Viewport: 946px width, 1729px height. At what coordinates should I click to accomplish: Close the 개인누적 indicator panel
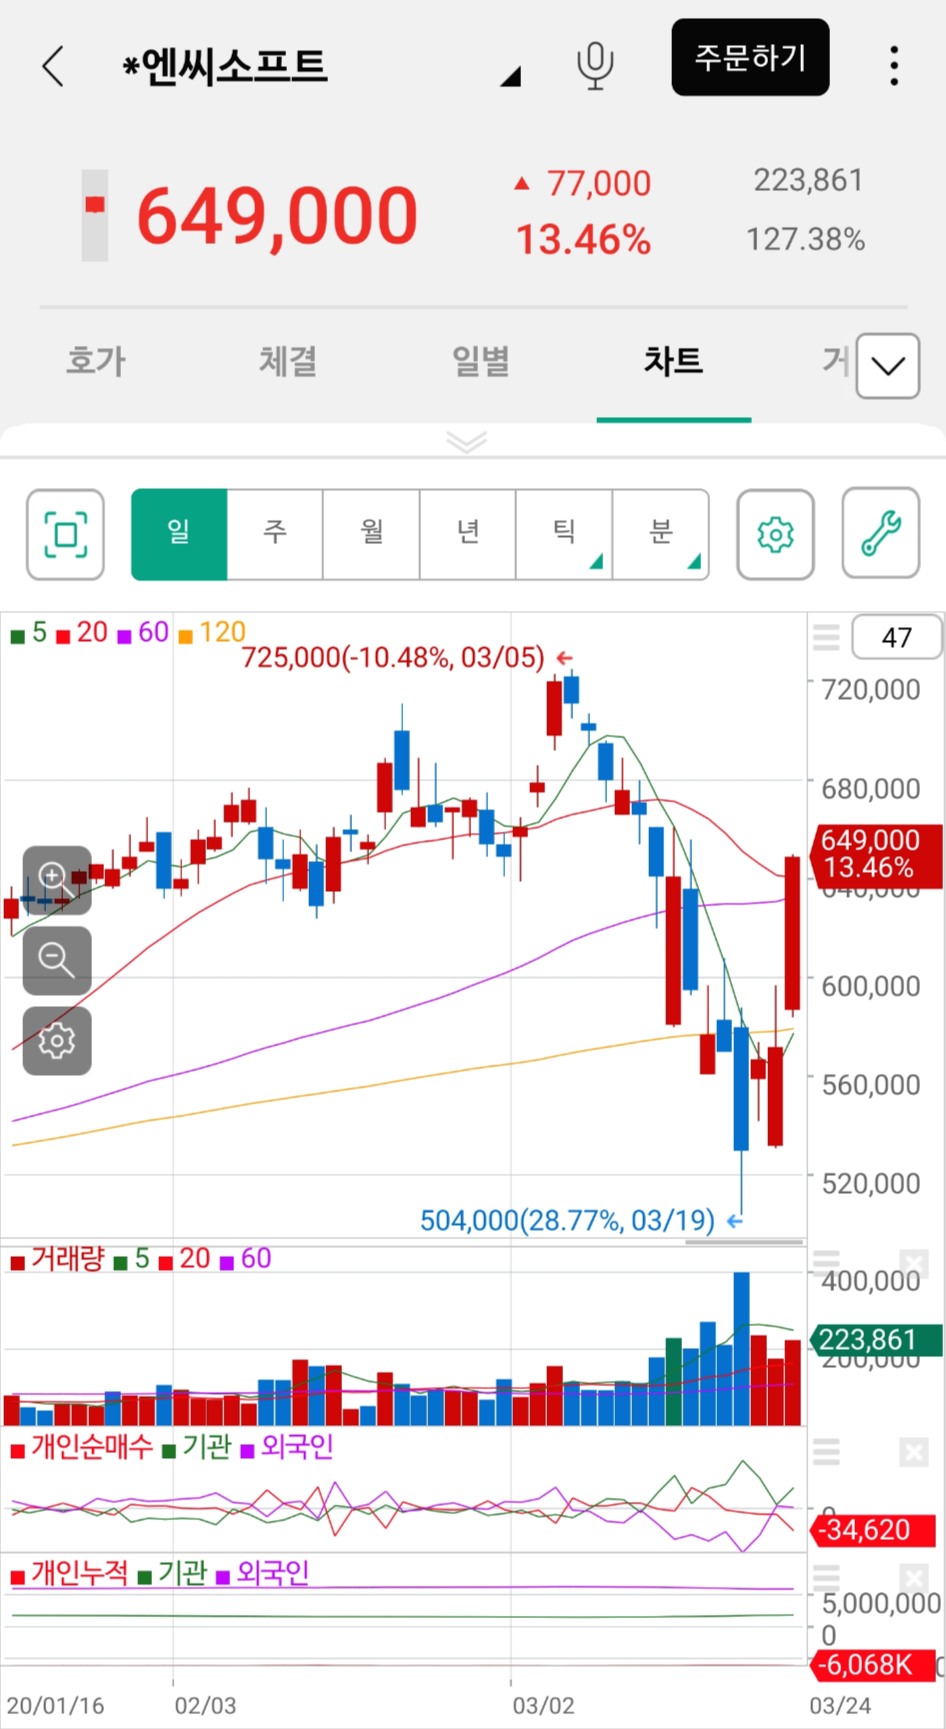click(914, 1578)
